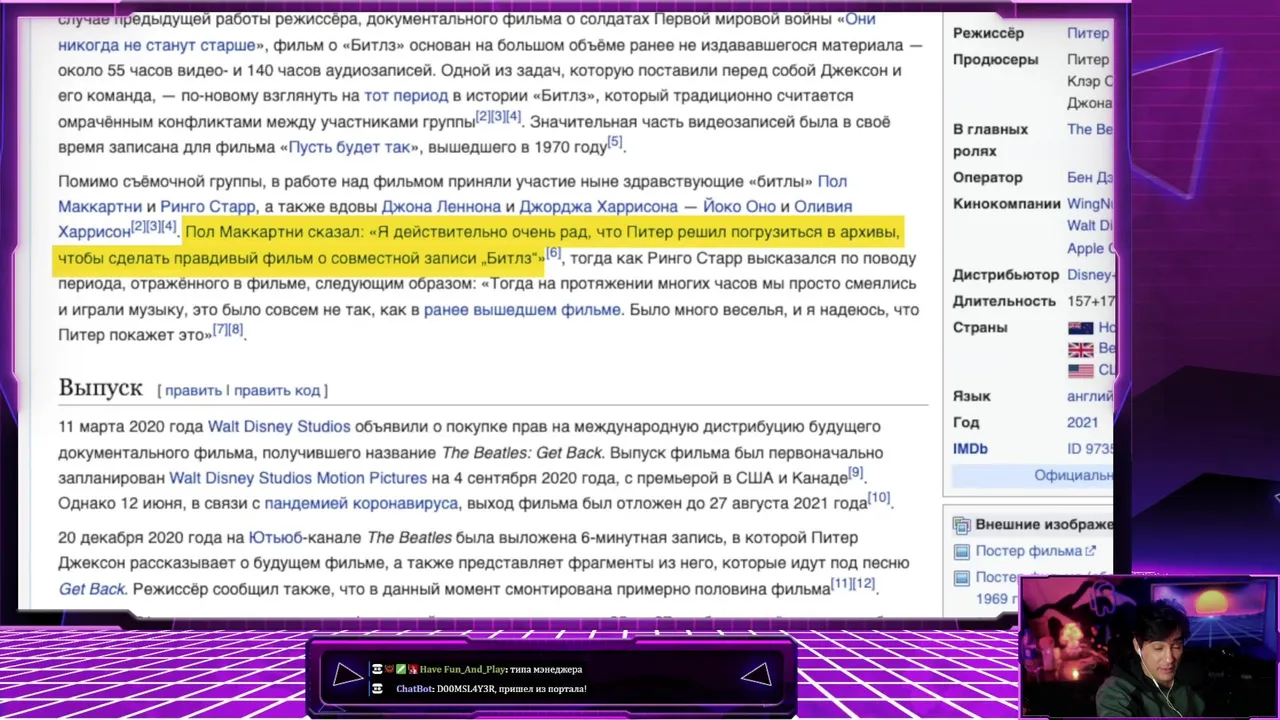Click the «Внешние изображе» box heading text

[1044, 525]
